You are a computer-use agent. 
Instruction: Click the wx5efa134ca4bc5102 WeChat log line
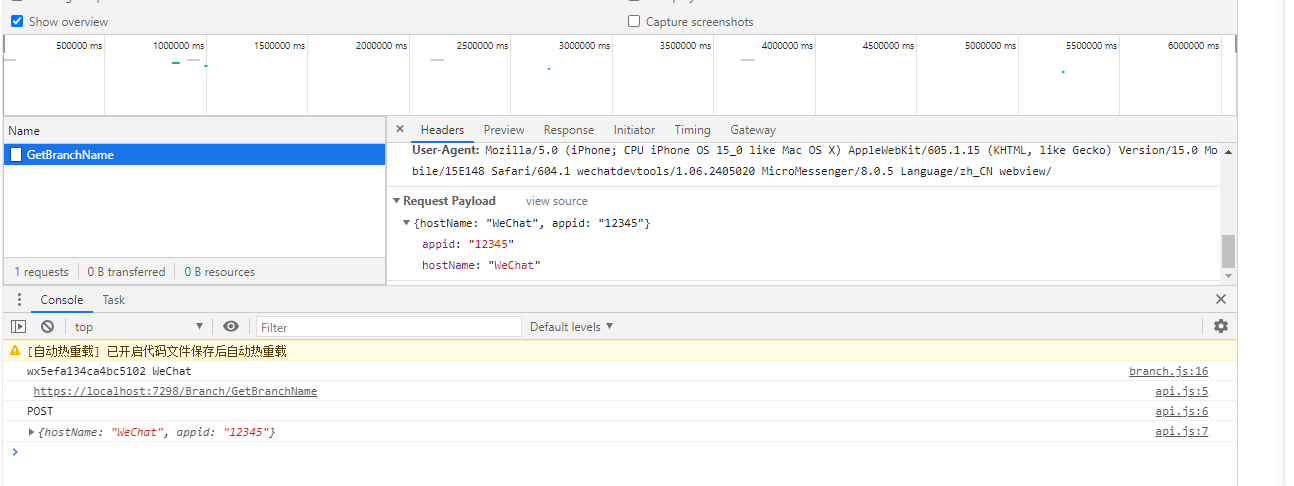[x=109, y=371]
